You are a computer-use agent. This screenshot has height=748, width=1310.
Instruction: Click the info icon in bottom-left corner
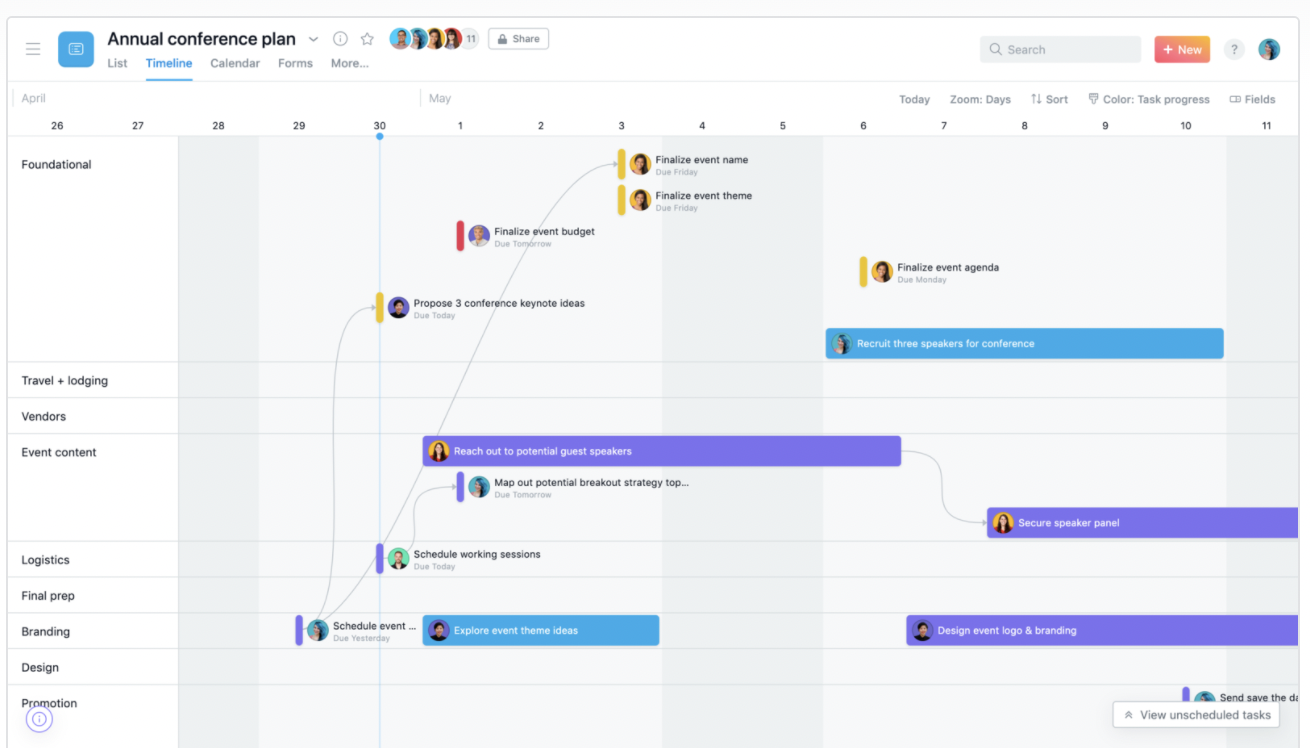point(39,719)
